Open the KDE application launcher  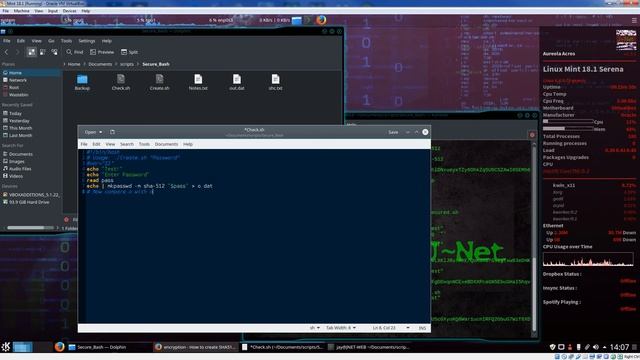click(6, 347)
